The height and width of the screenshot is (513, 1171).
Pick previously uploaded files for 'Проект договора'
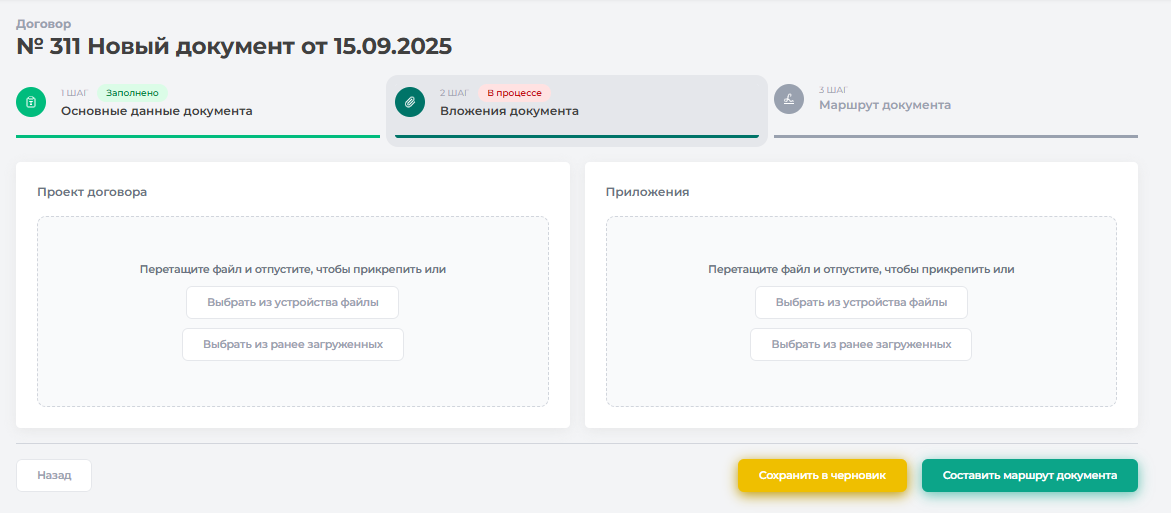[x=292, y=344]
